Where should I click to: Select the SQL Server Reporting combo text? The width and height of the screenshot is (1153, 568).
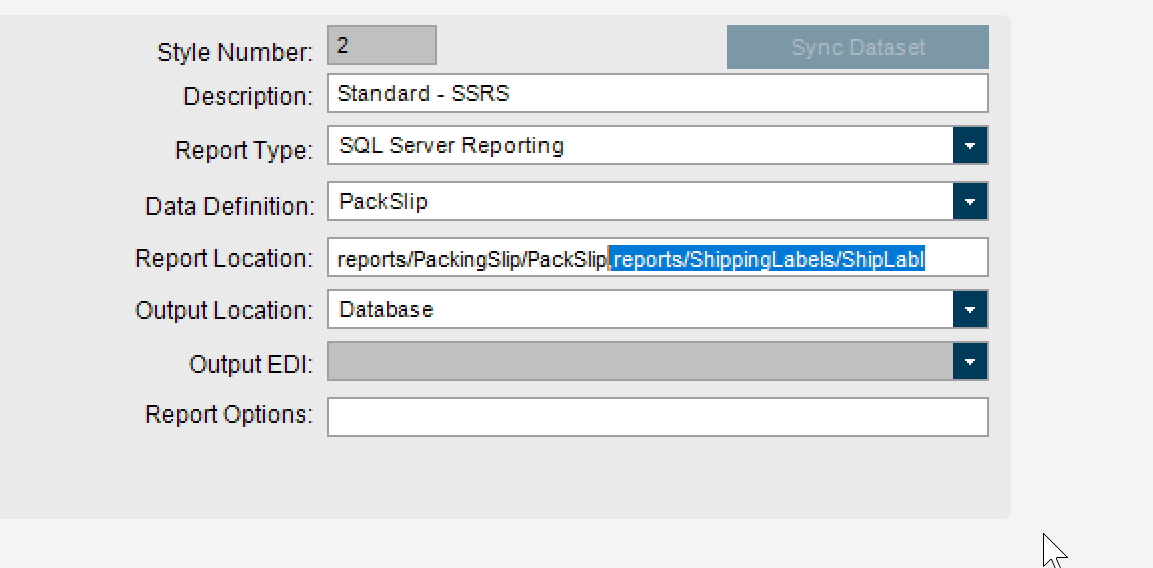pyautogui.click(x=451, y=146)
